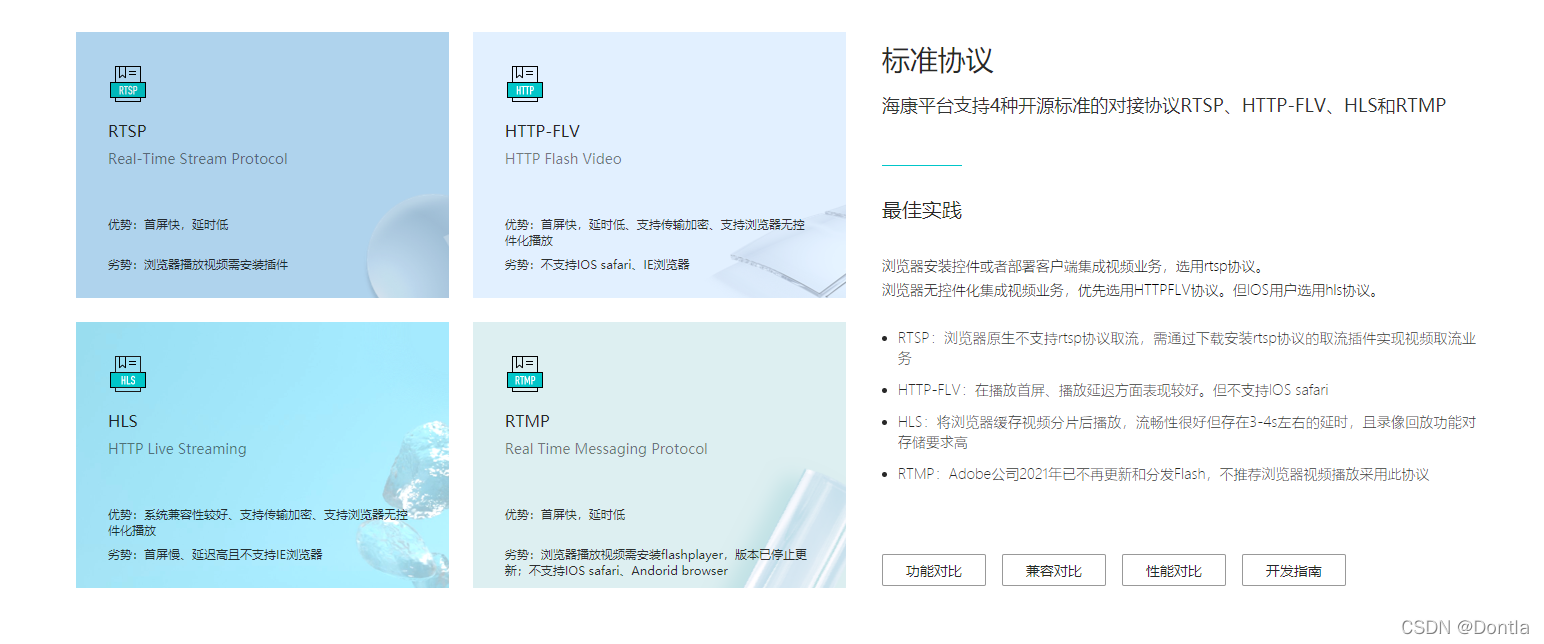Image resolution: width=1544 pixels, height=644 pixels.
Task: Open the HLS protocol card
Action: [262, 455]
